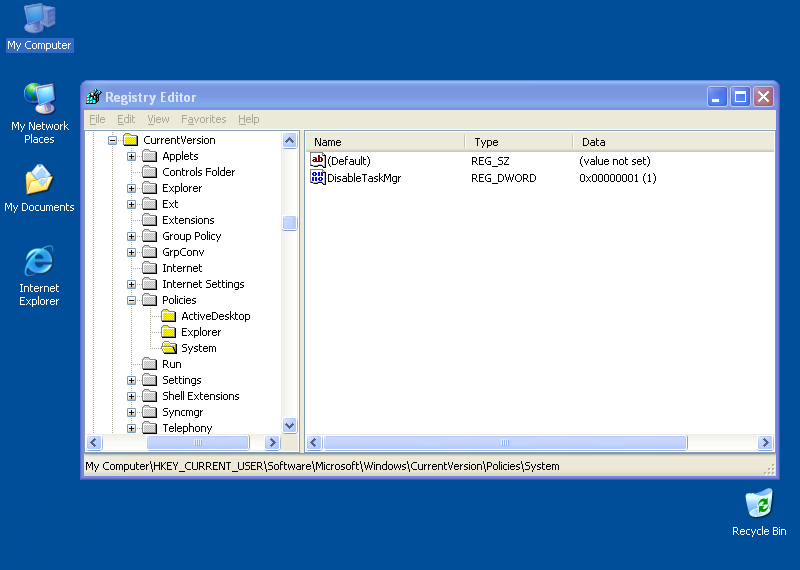Collapse the CurrentVersion tree node

click(x=112, y=140)
